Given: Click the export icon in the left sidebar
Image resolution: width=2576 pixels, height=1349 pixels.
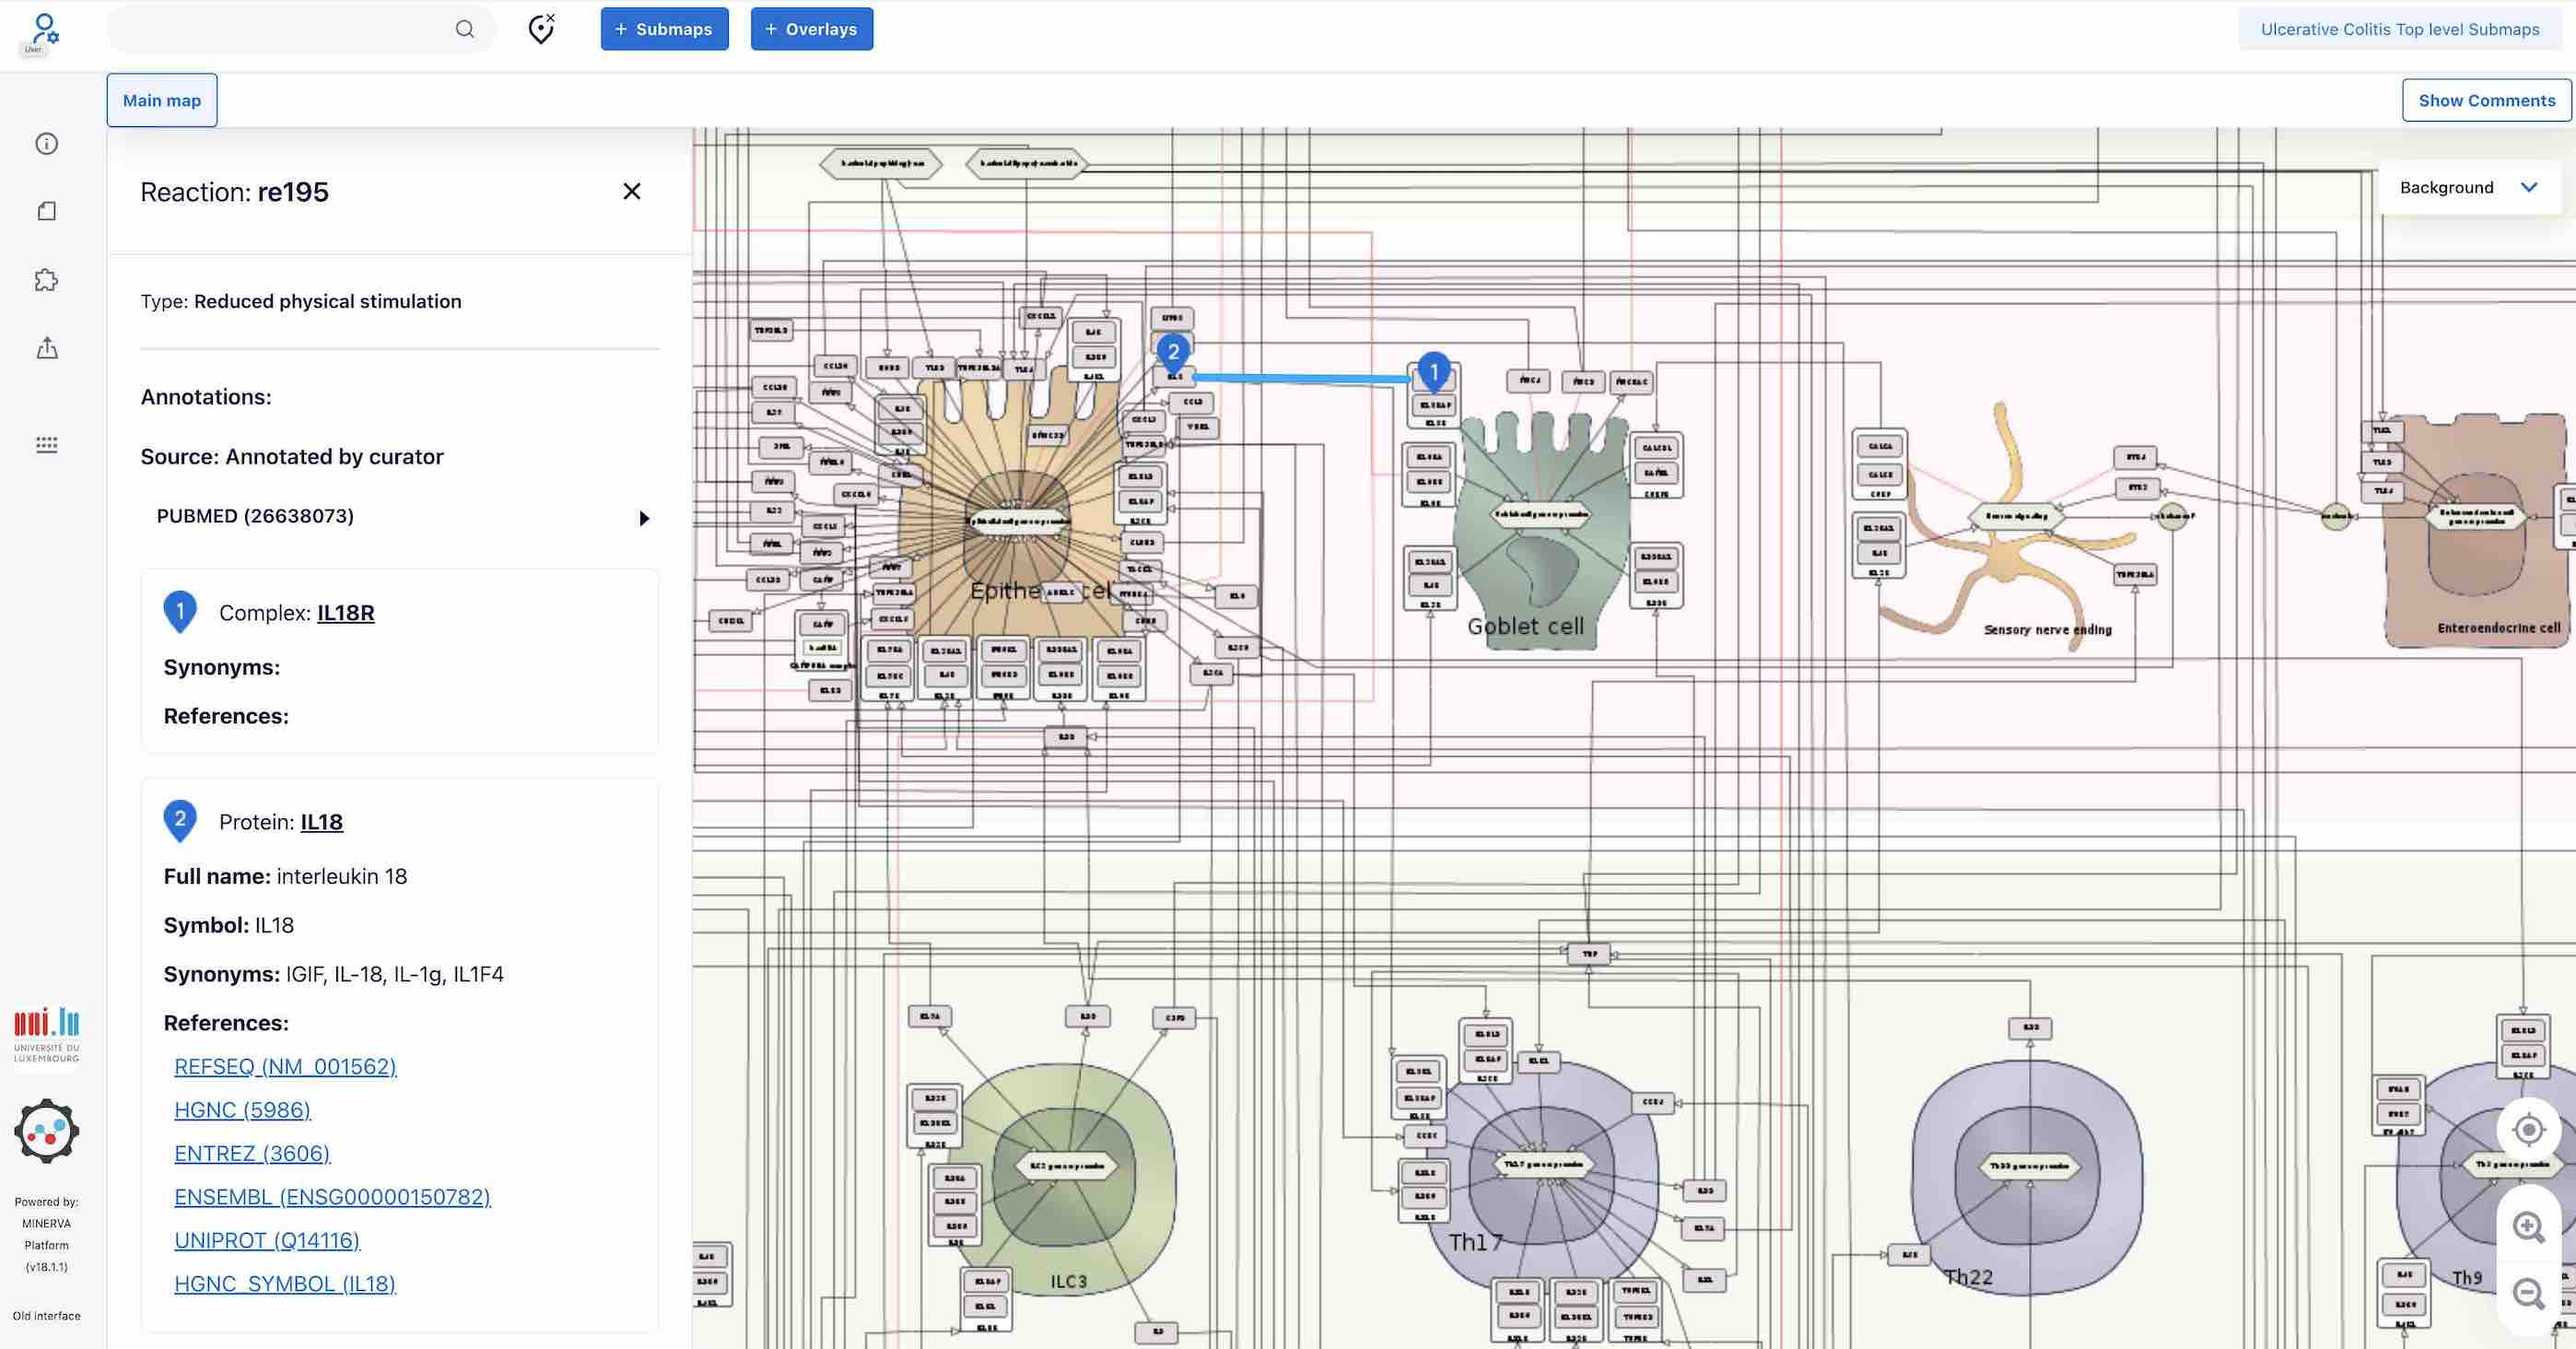Looking at the screenshot, I should click(47, 348).
